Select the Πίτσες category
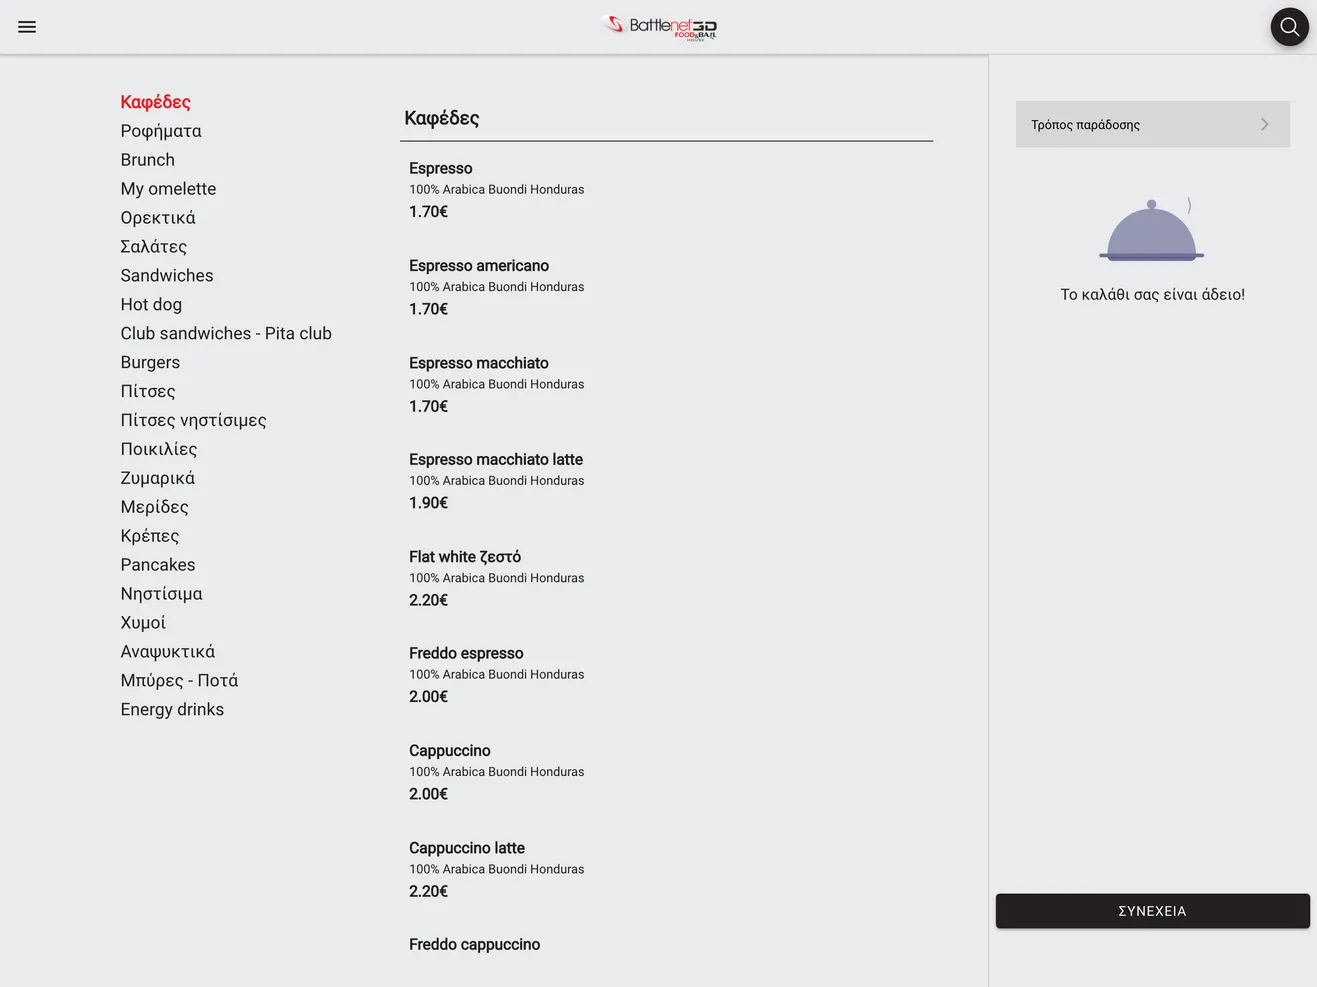The width and height of the screenshot is (1317, 987). point(148,392)
